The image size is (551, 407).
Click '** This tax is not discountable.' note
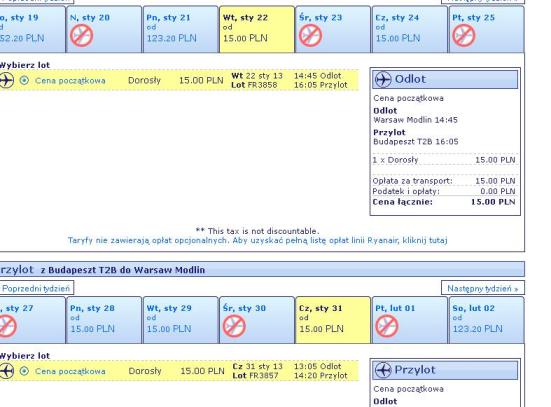pyautogui.click(x=258, y=231)
